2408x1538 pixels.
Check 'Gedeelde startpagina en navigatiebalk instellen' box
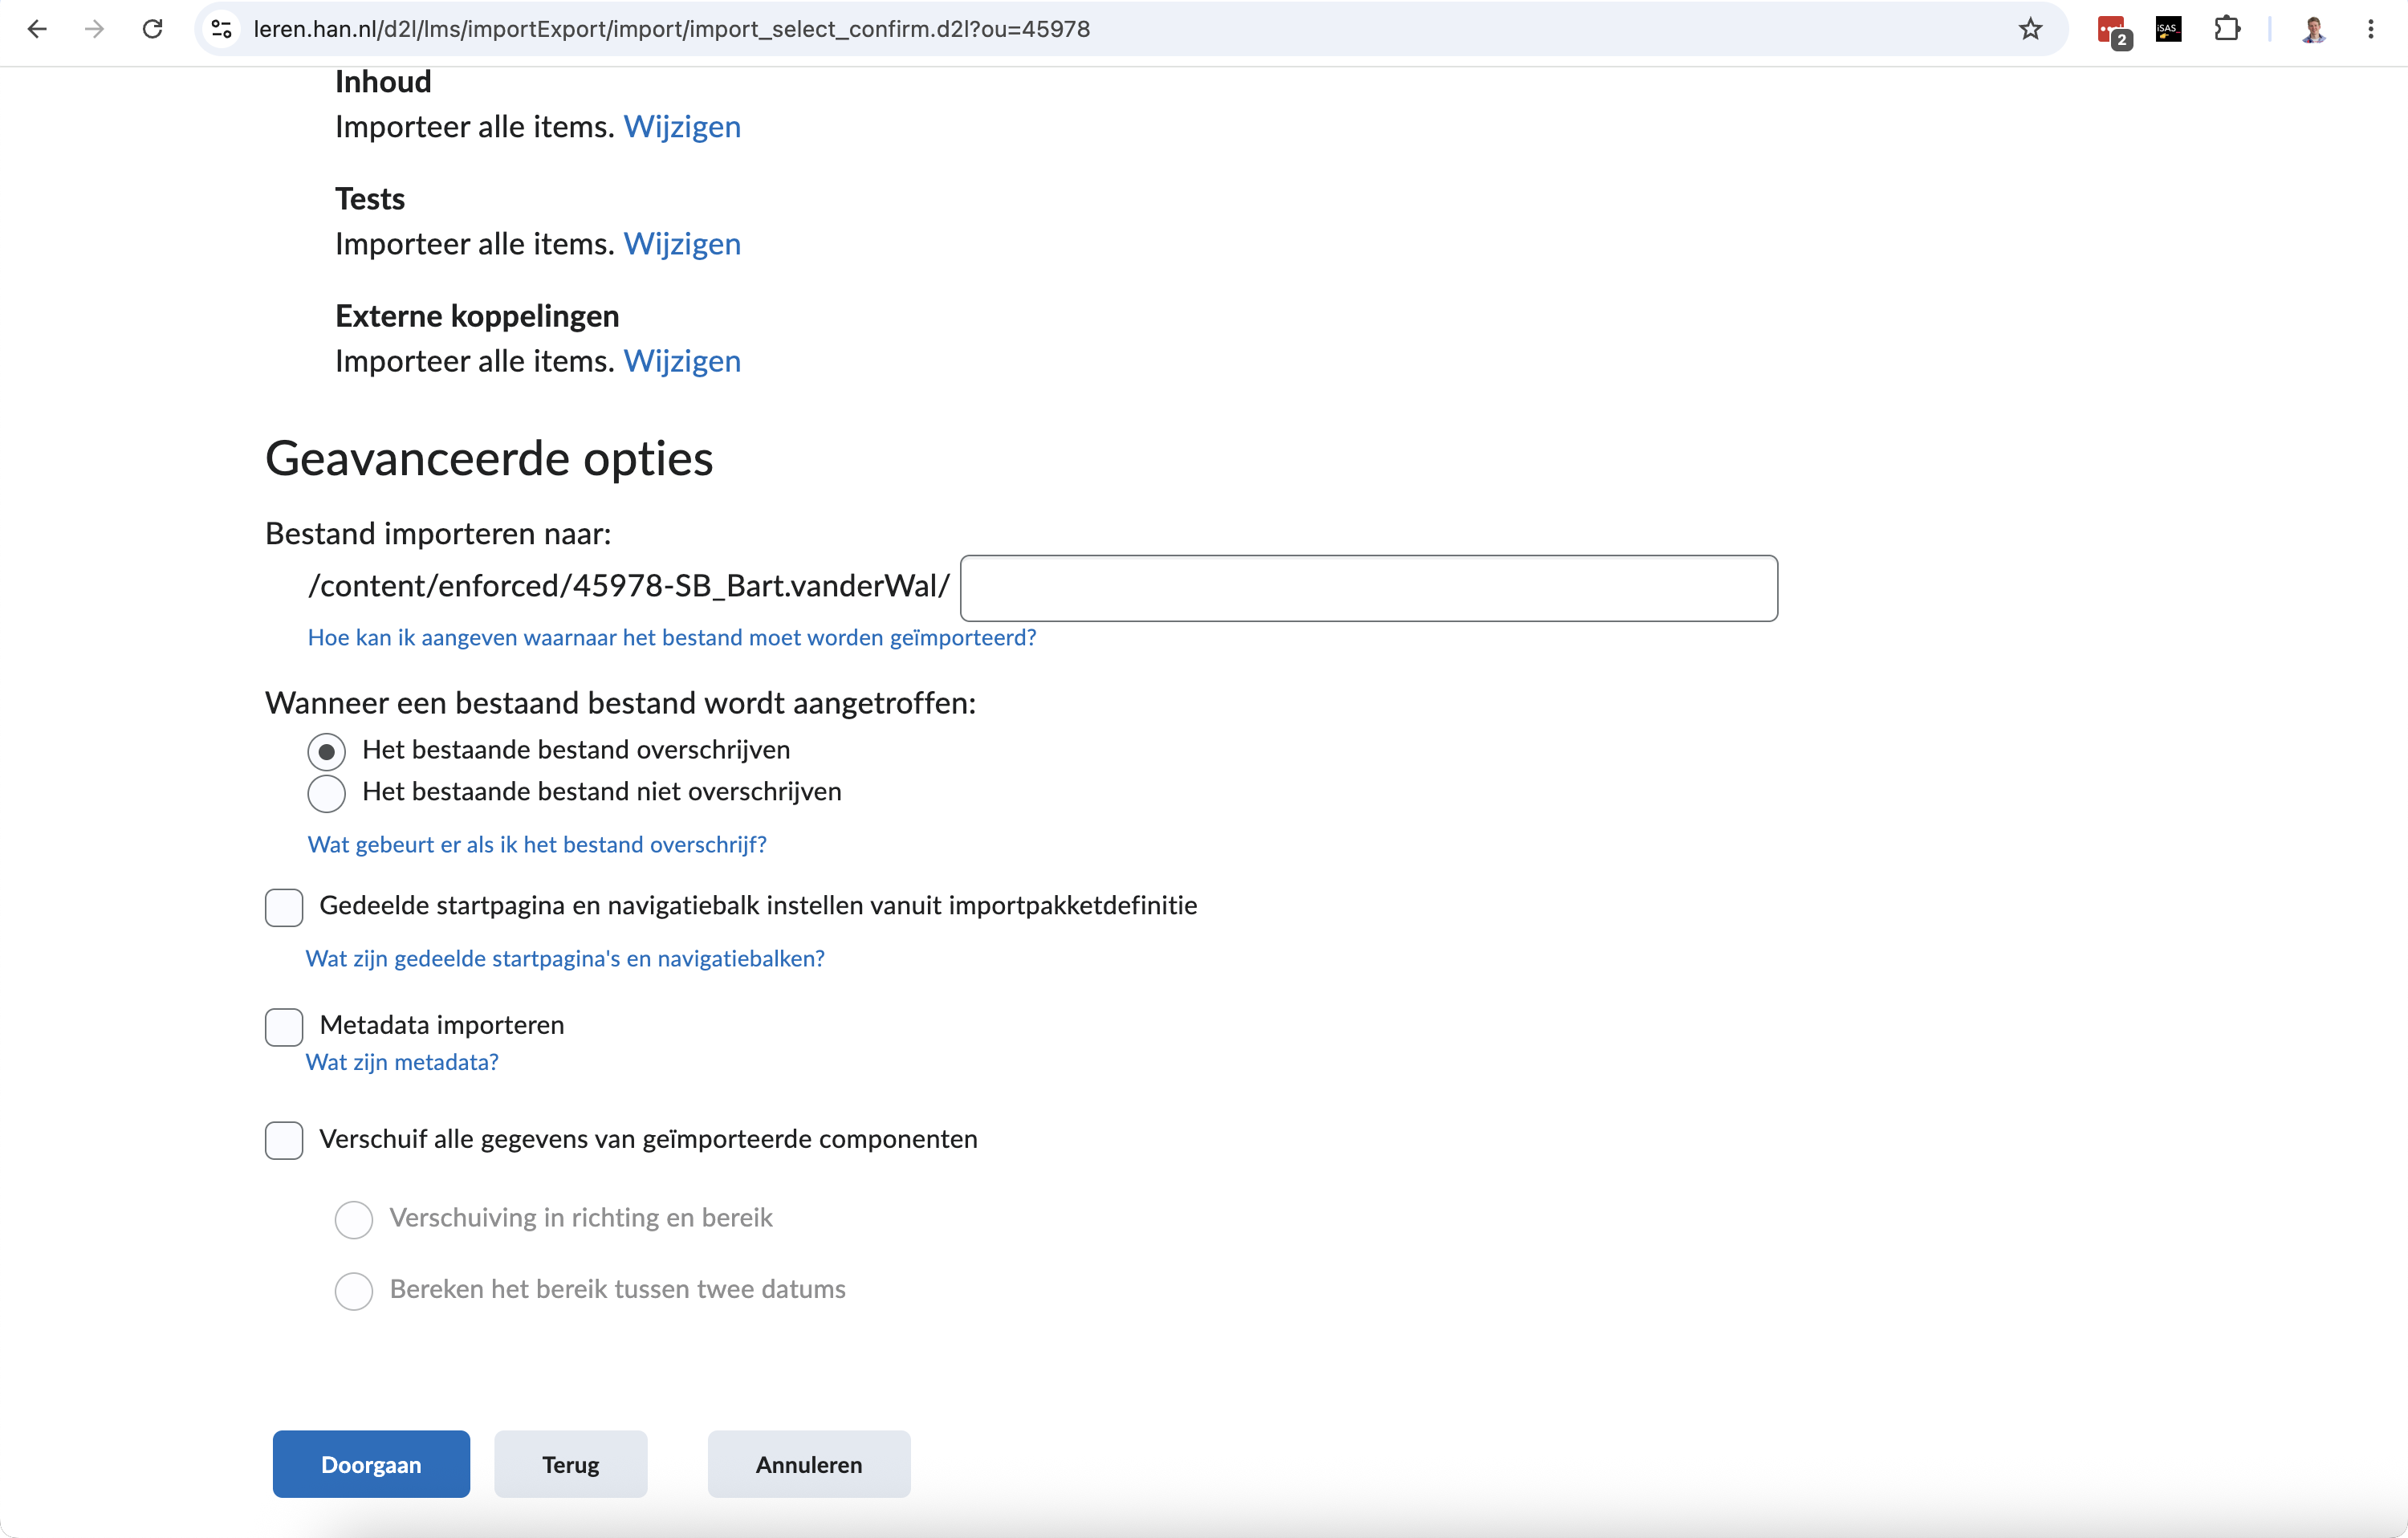point(284,907)
